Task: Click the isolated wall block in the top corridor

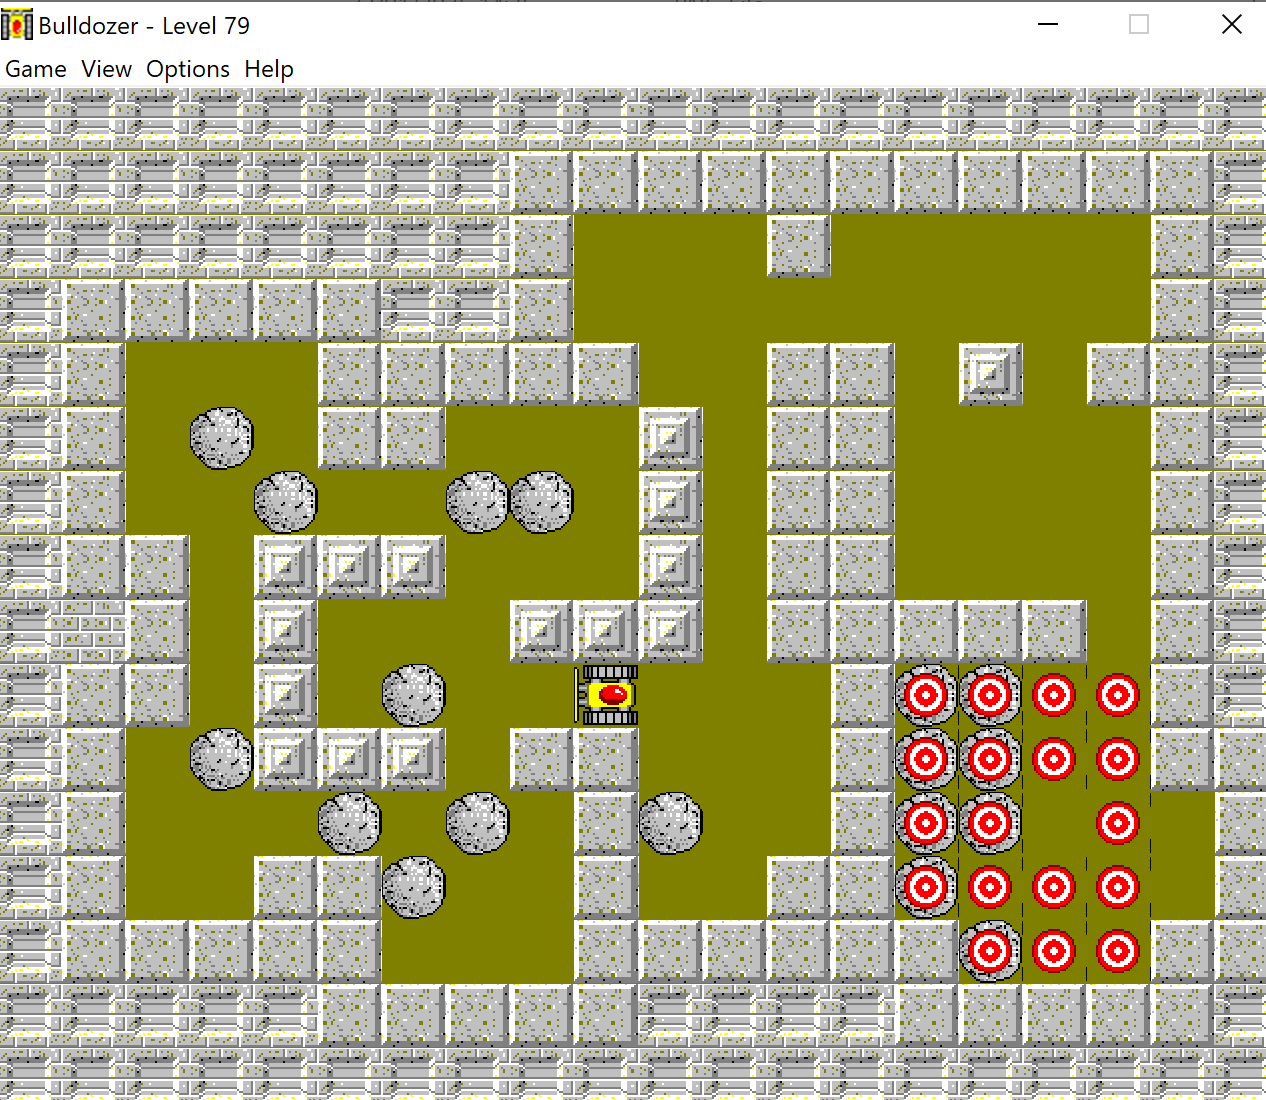Action: [798, 246]
